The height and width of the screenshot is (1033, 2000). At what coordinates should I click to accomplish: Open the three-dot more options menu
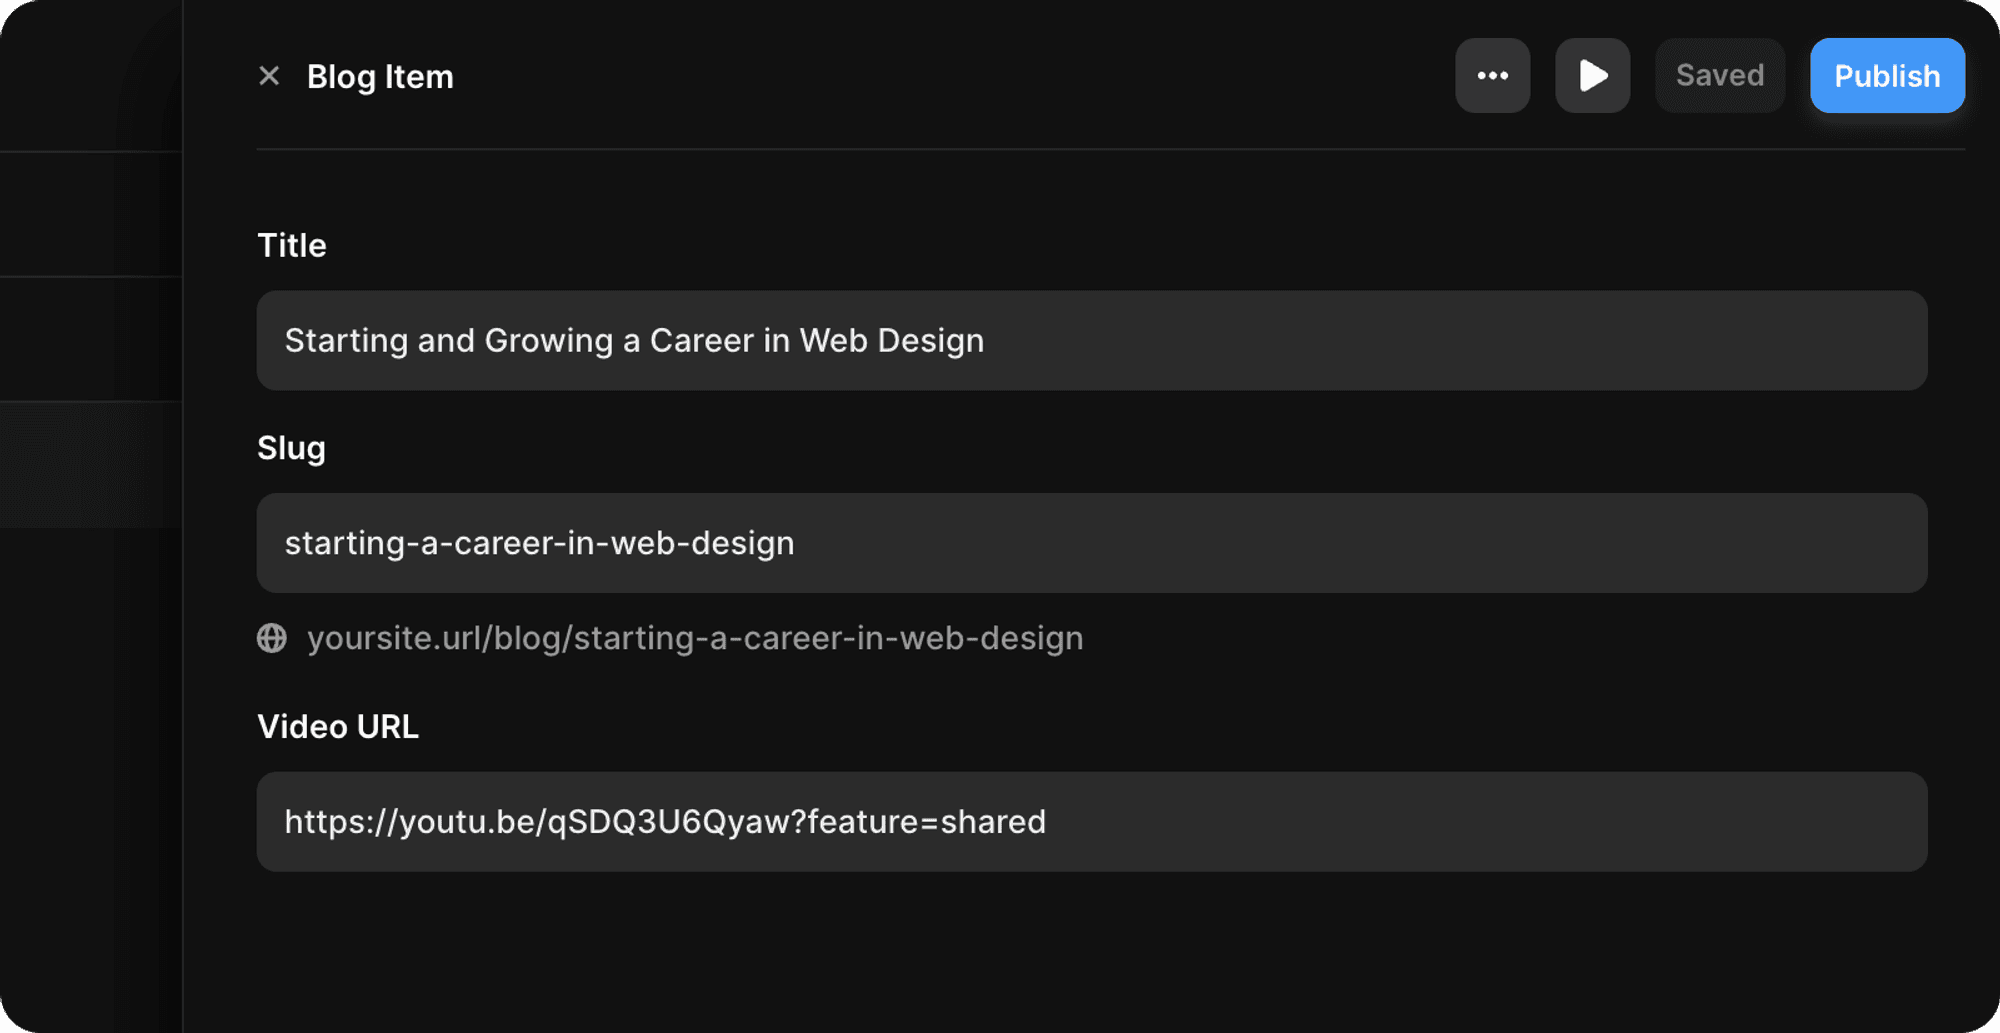(x=1492, y=76)
